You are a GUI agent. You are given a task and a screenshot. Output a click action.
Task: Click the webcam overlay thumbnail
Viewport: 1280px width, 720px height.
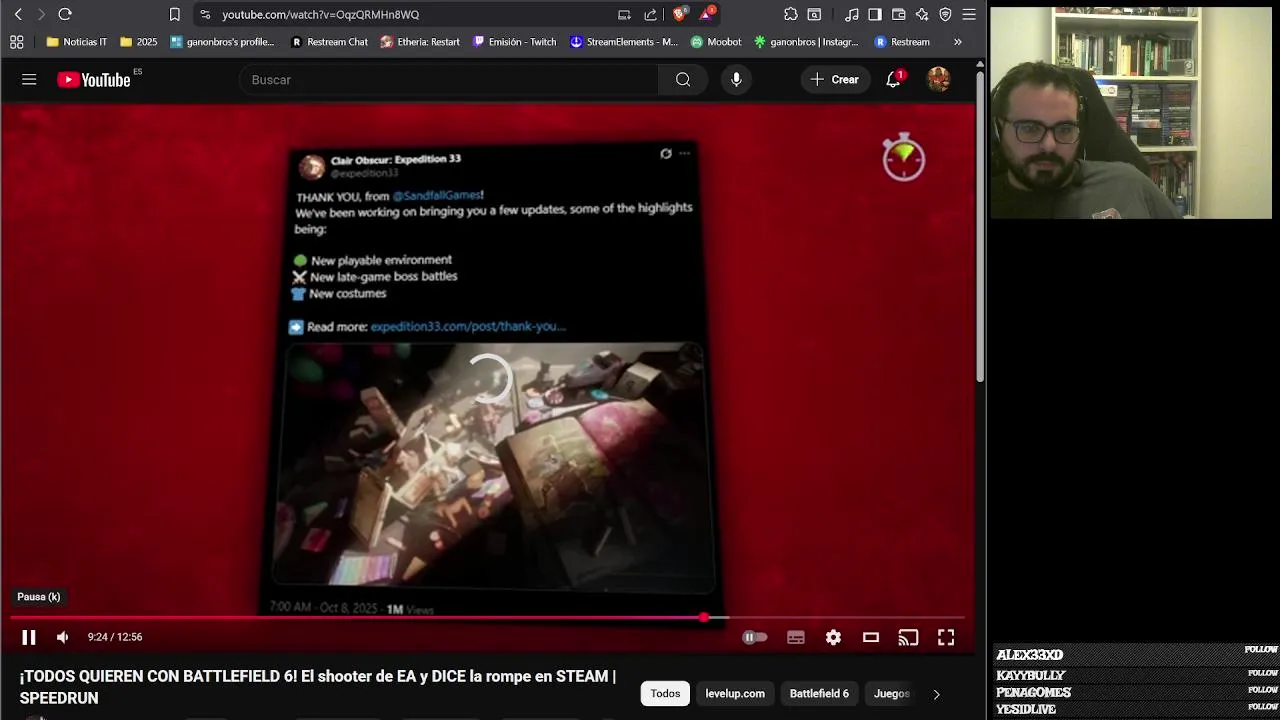(x=1131, y=113)
